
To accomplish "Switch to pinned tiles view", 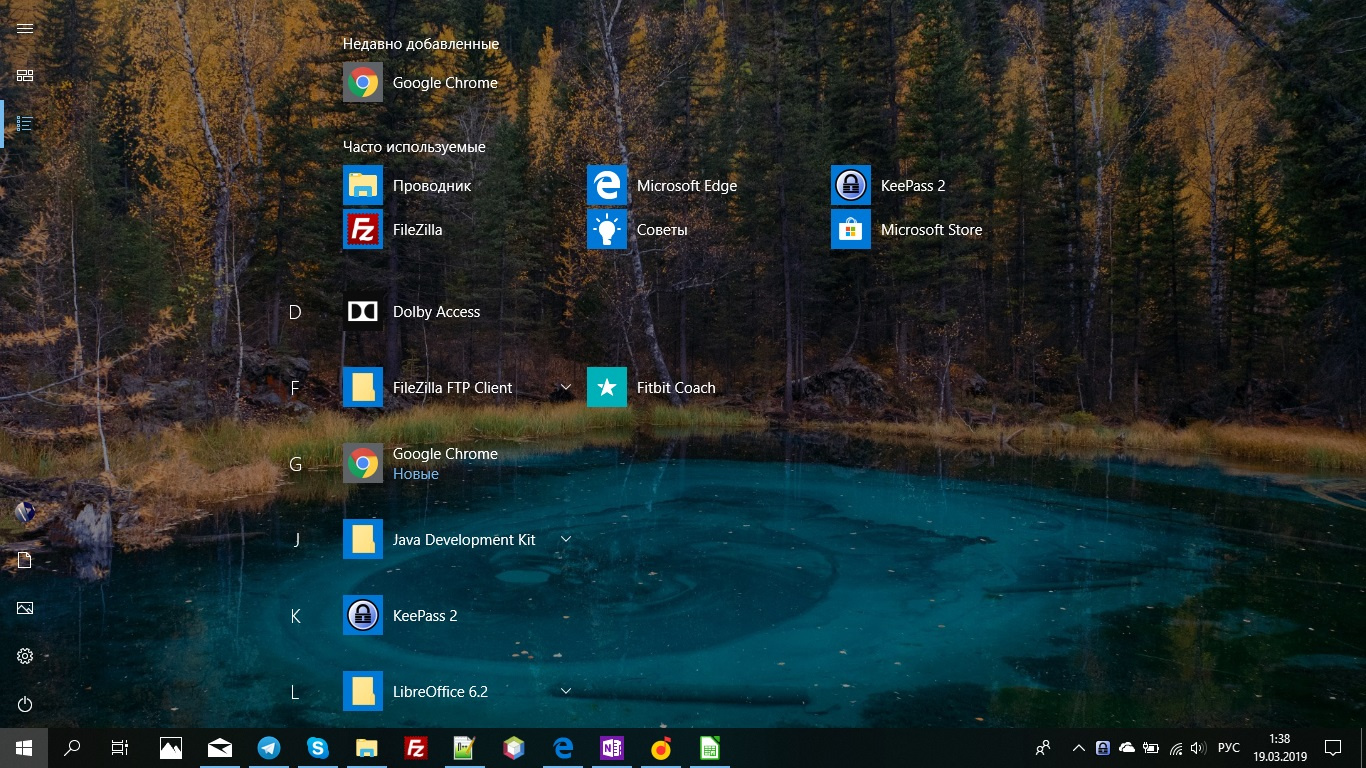I will coord(25,76).
